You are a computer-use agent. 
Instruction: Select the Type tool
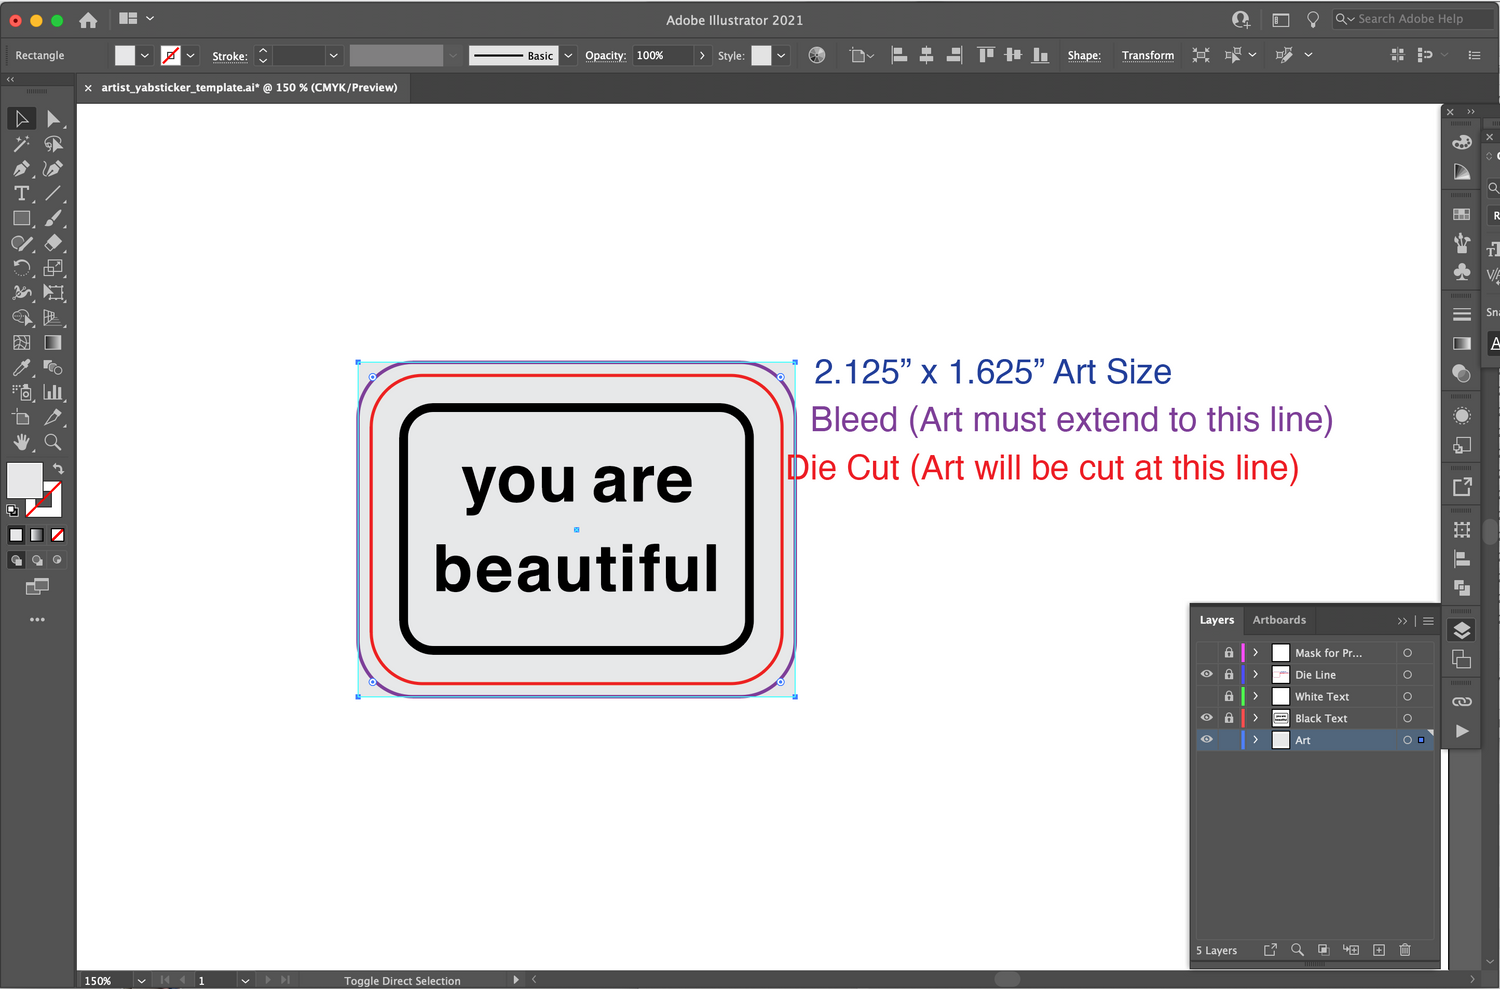tap(21, 194)
